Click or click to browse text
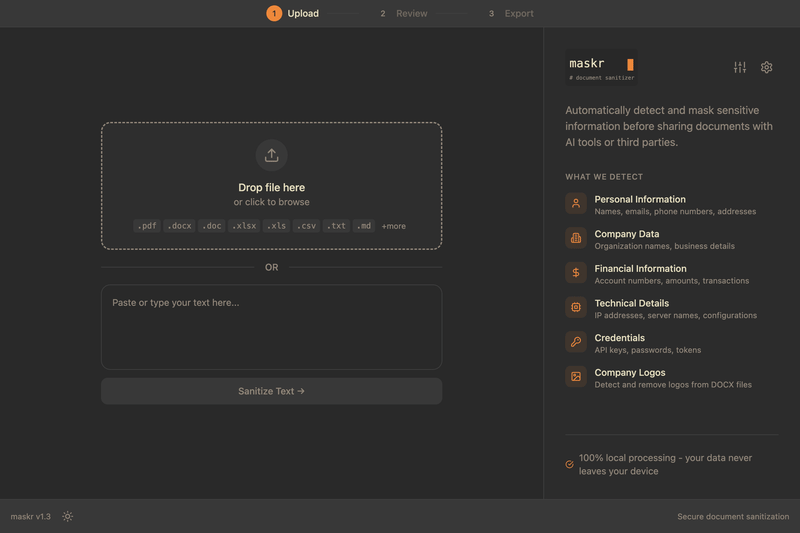 (271, 202)
